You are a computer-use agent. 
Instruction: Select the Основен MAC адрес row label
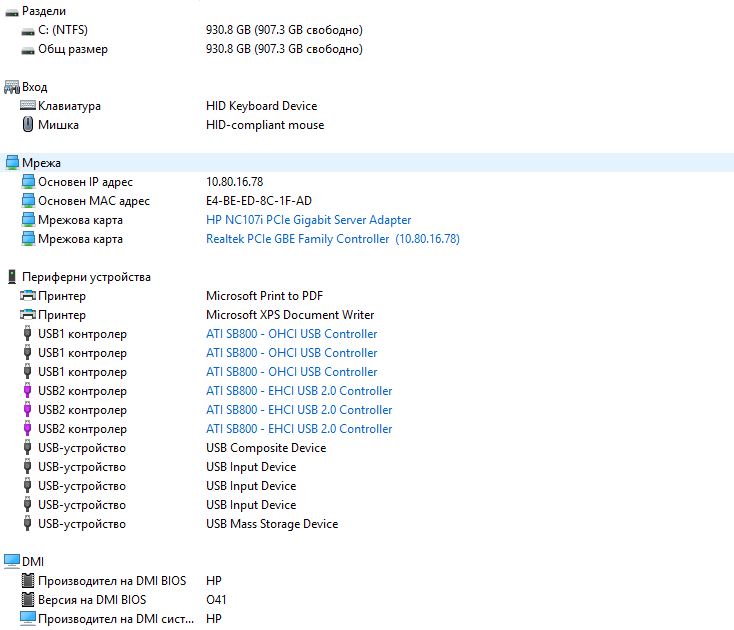pos(94,201)
